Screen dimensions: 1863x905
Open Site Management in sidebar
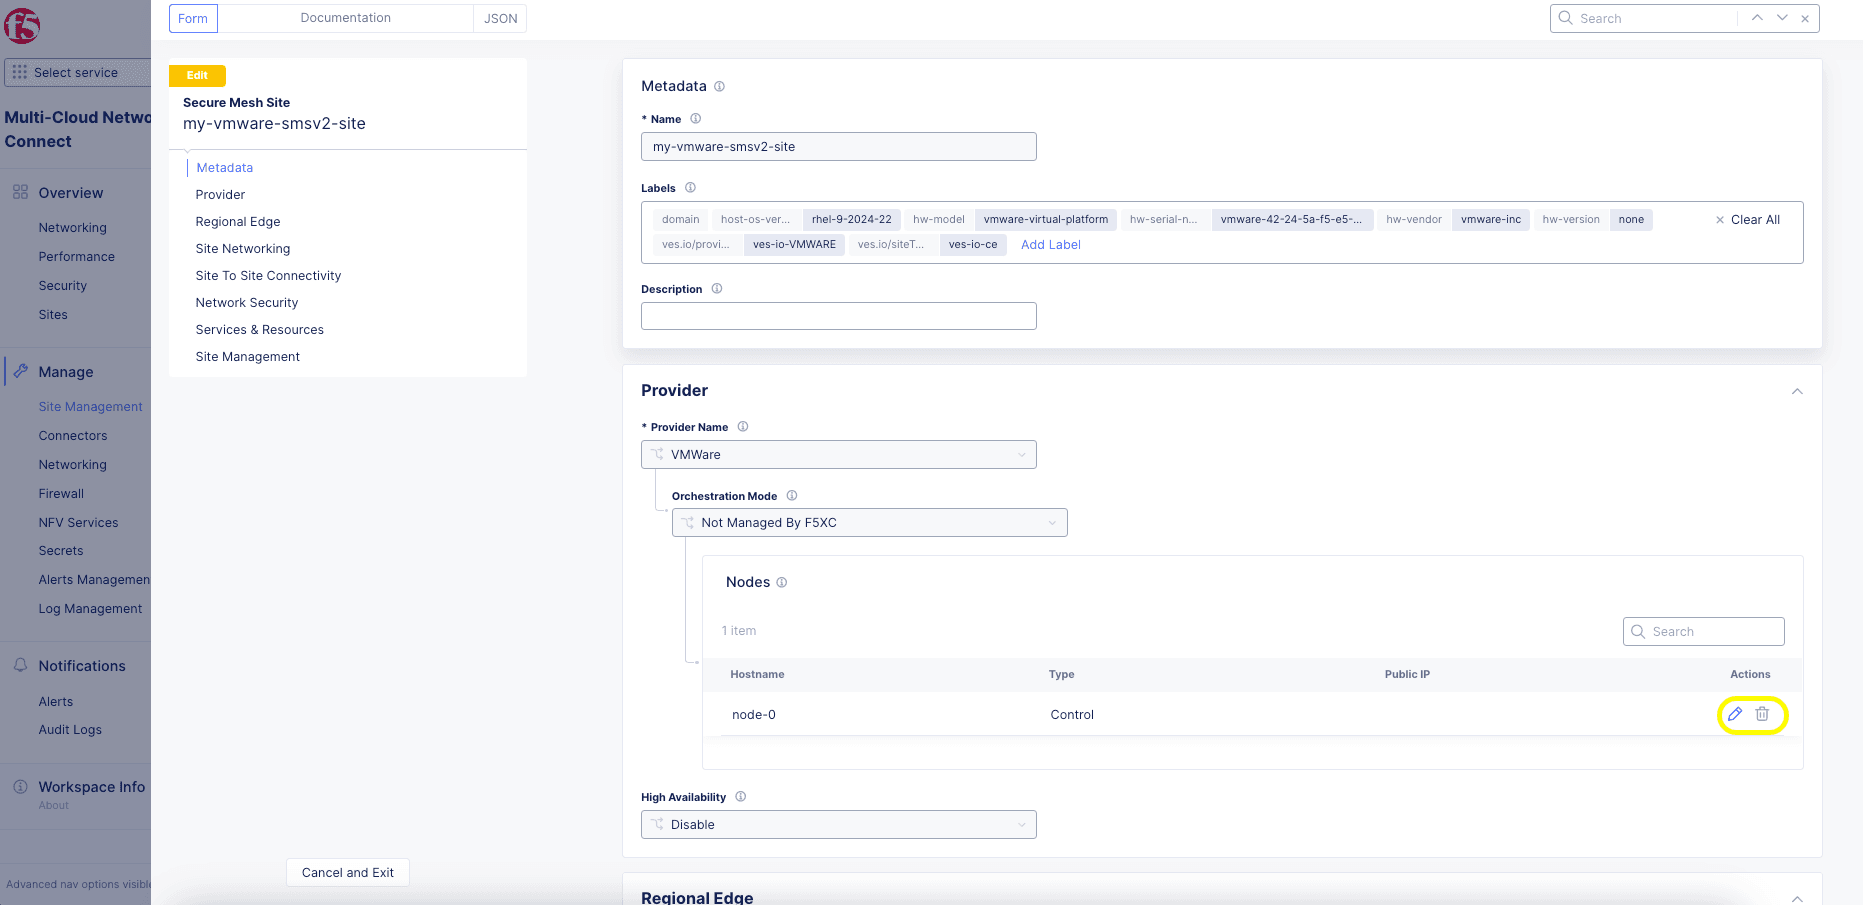click(90, 406)
